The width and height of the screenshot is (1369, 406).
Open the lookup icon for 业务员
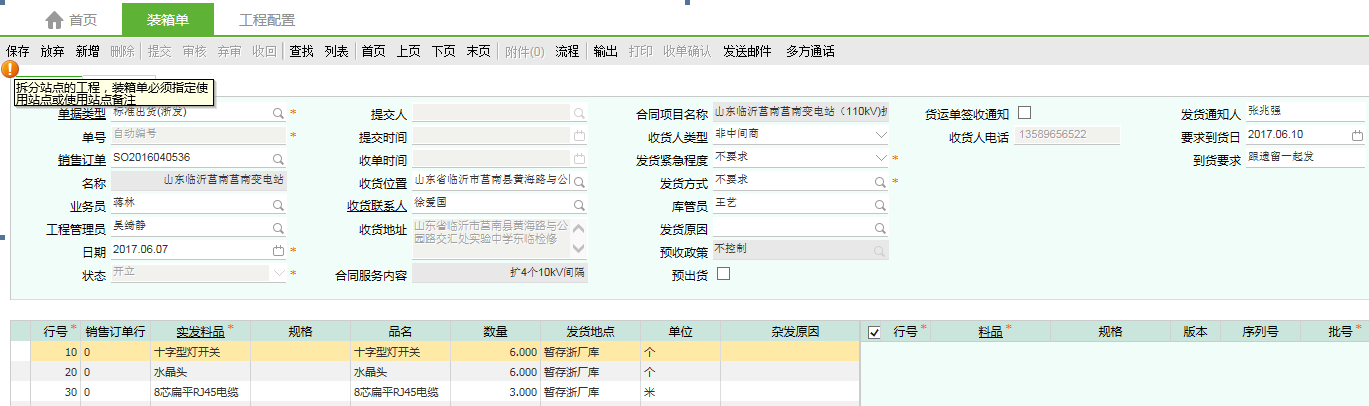(278, 205)
